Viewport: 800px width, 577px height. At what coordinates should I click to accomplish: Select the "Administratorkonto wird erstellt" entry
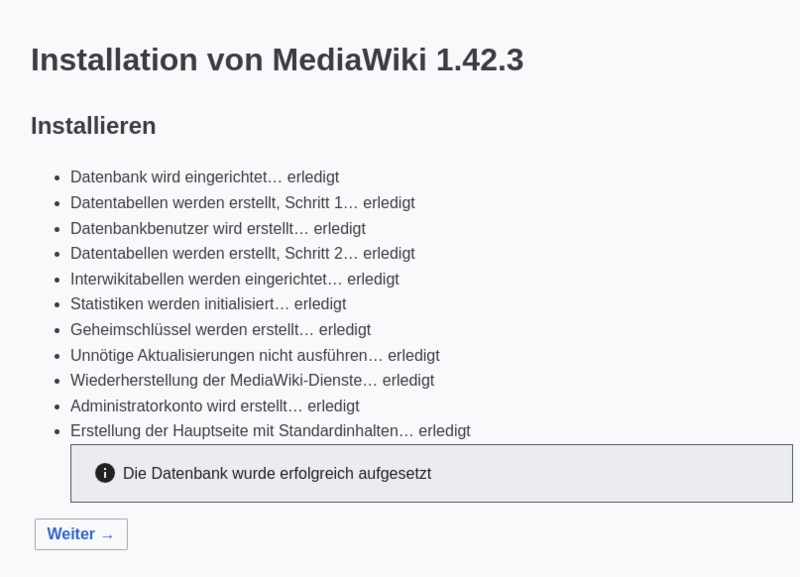pyautogui.click(x=214, y=406)
